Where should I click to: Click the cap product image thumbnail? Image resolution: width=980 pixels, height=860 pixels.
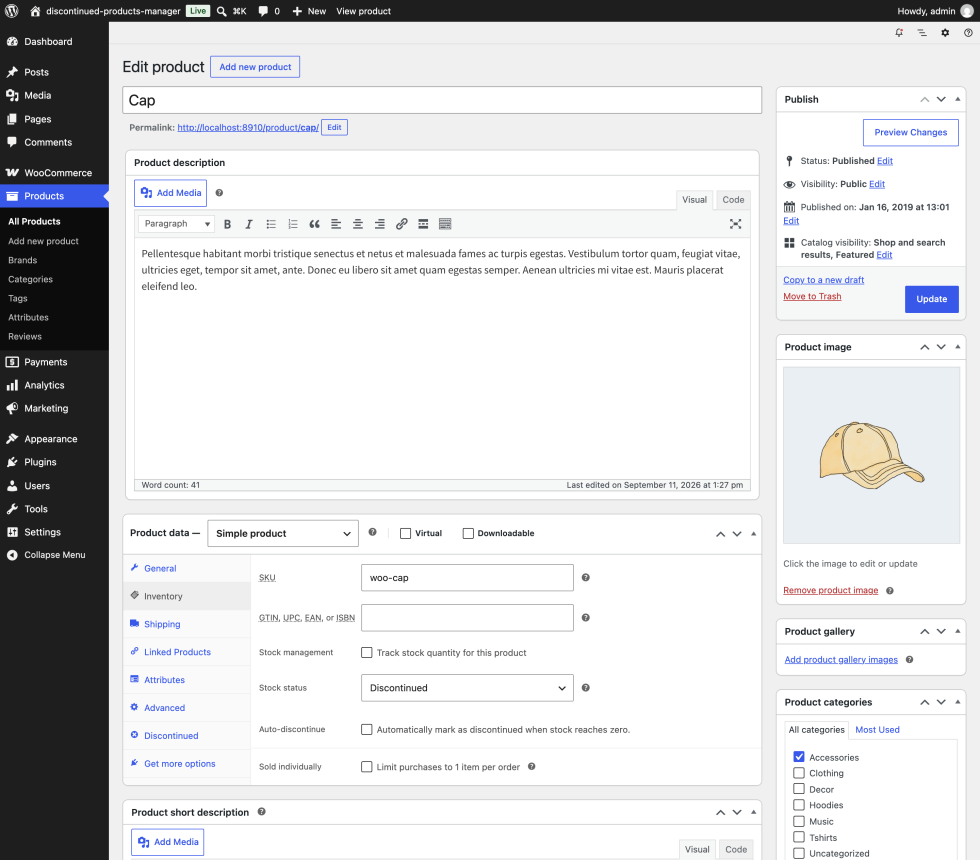tap(871, 455)
